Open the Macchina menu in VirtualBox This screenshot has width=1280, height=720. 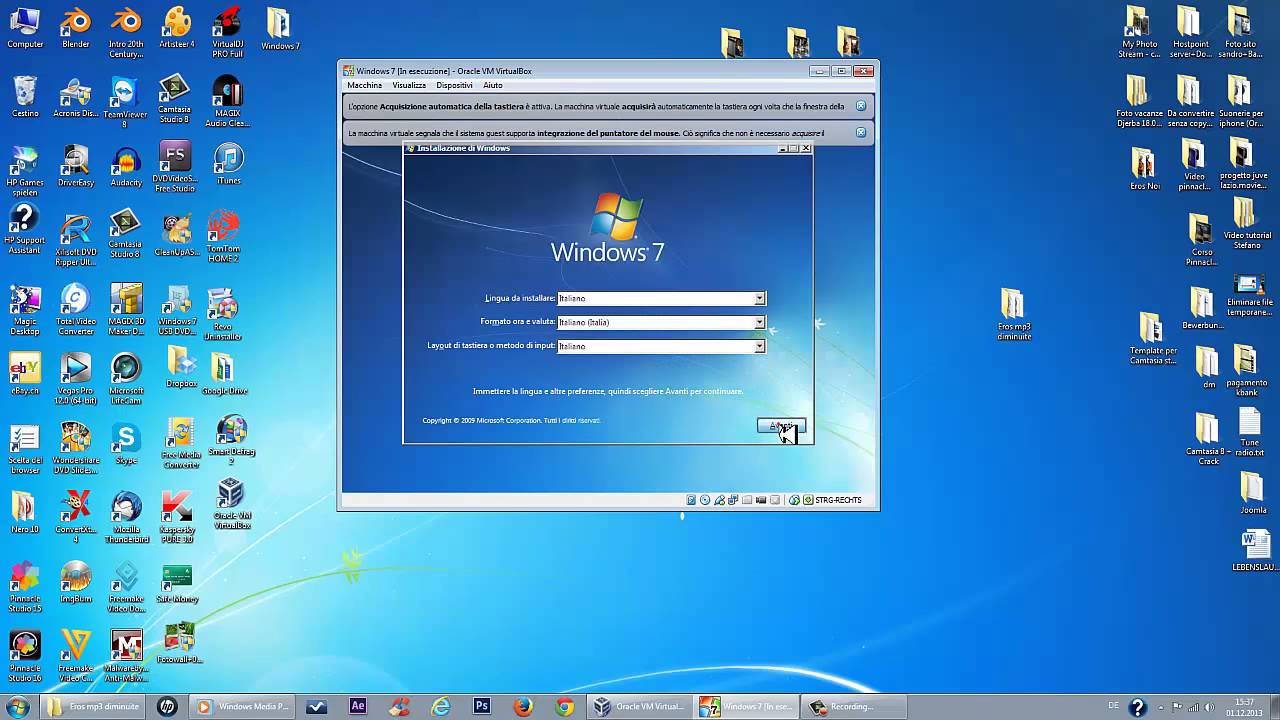click(364, 85)
